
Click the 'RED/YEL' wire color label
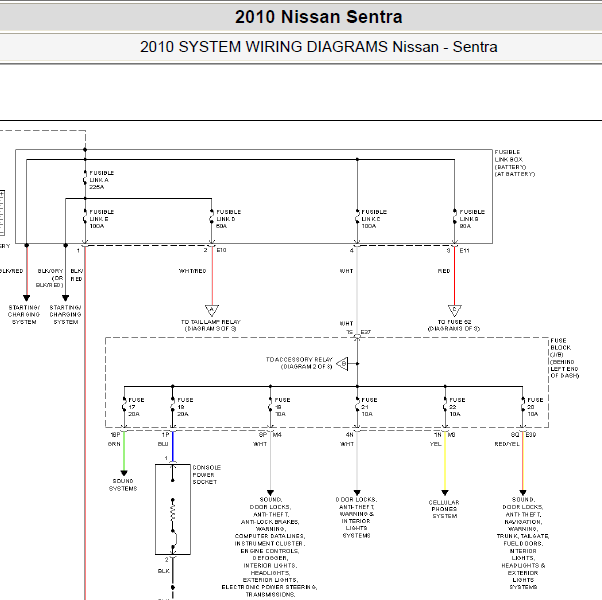[507, 444]
